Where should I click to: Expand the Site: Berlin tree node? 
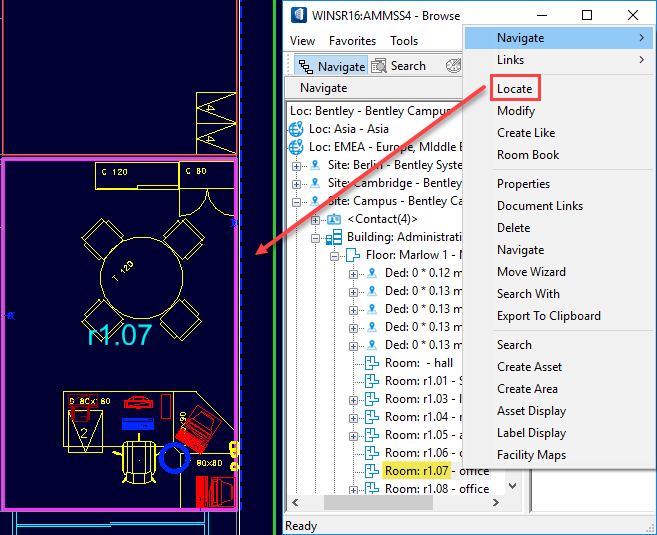tap(297, 166)
